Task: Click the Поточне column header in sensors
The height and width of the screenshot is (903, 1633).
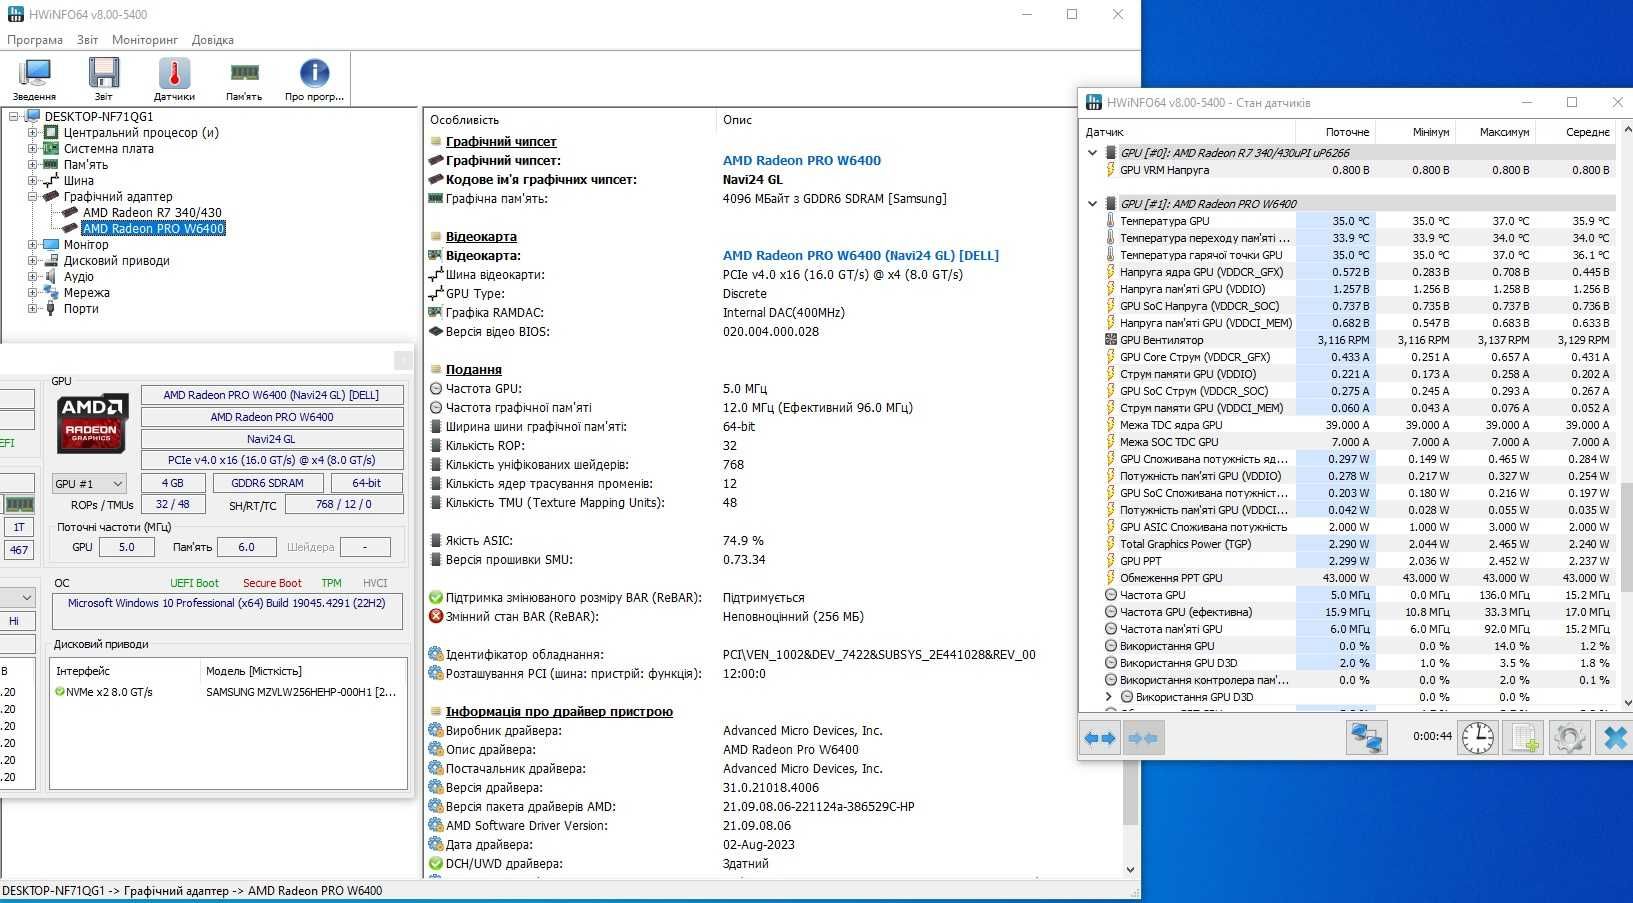Action: 1335,132
